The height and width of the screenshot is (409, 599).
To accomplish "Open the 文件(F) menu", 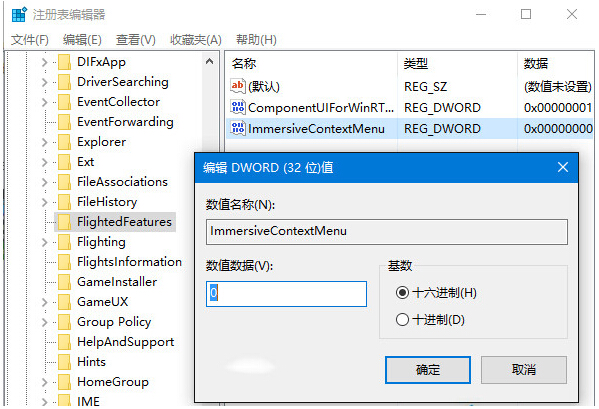I will pos(30,40).
